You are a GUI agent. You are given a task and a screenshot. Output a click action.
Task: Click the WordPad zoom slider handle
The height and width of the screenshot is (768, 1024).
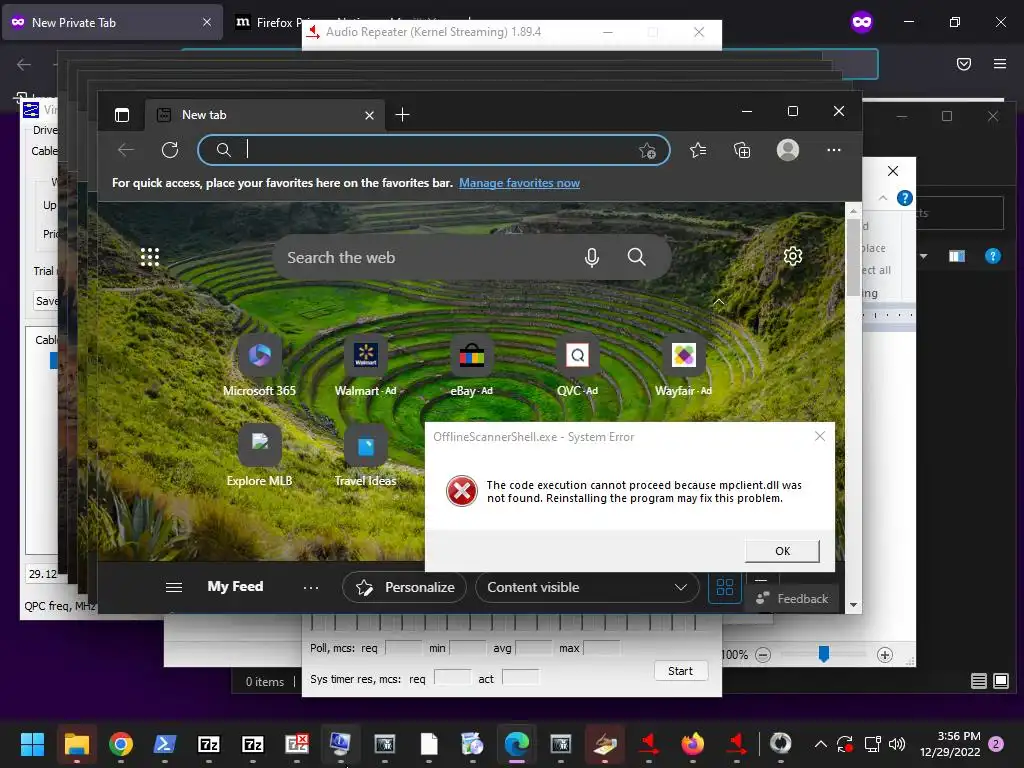point(824,654)
